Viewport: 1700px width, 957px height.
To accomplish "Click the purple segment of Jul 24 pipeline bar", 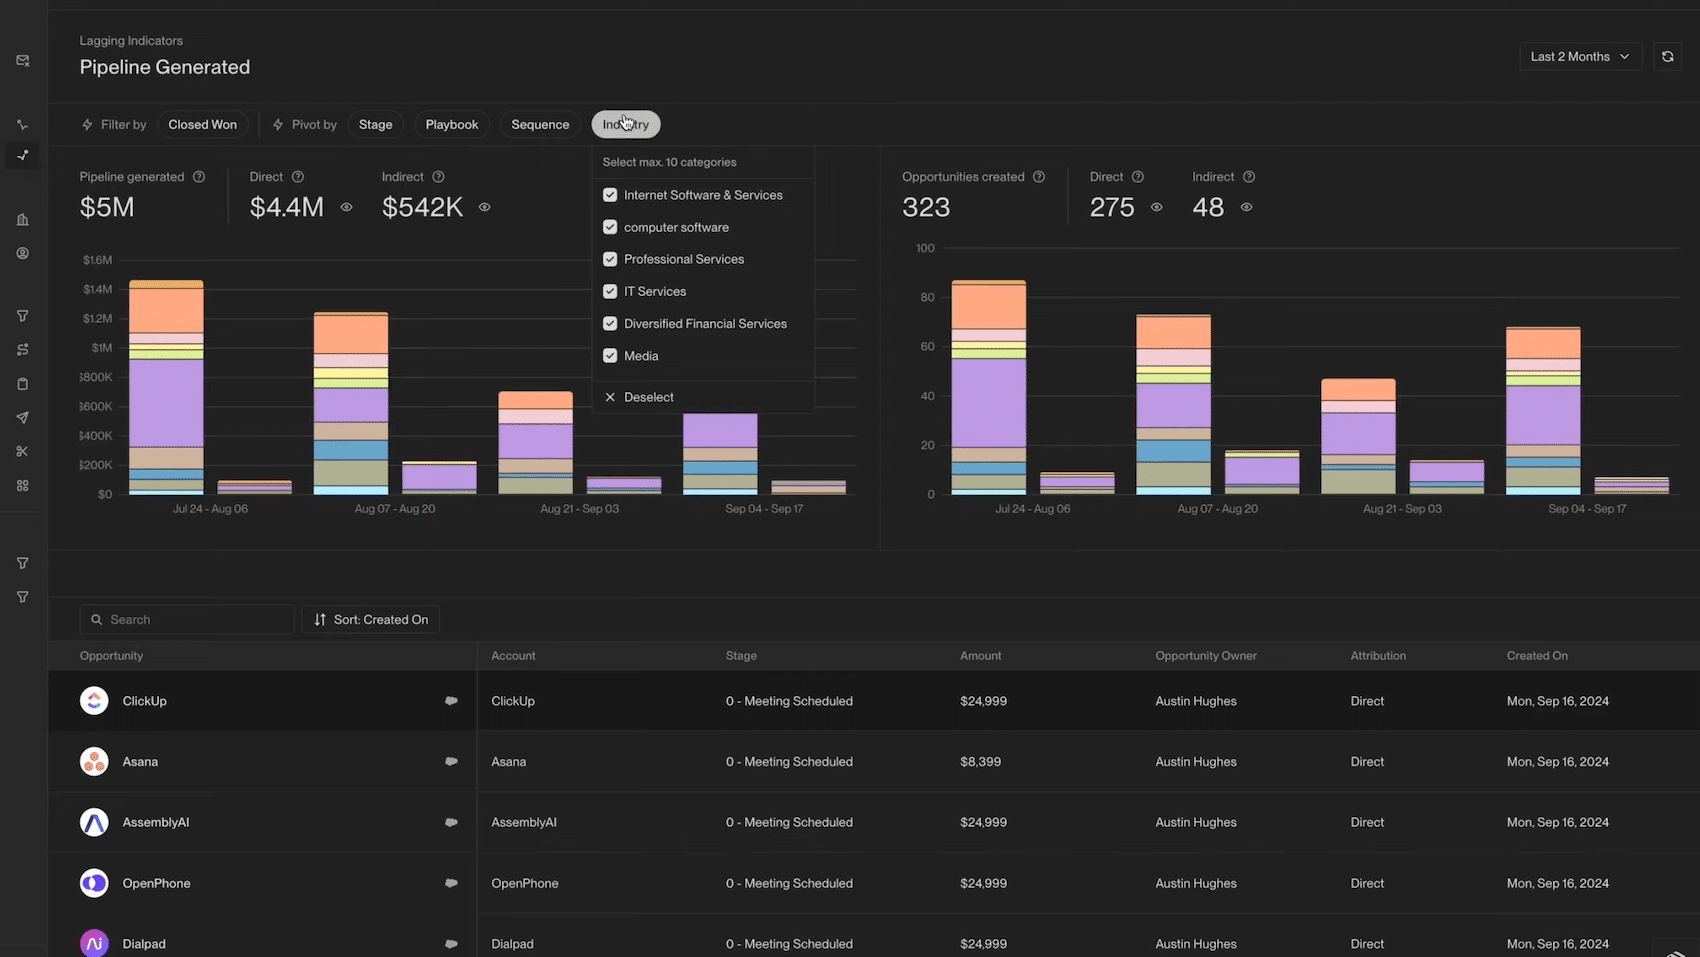I will (x=166, y=403).
